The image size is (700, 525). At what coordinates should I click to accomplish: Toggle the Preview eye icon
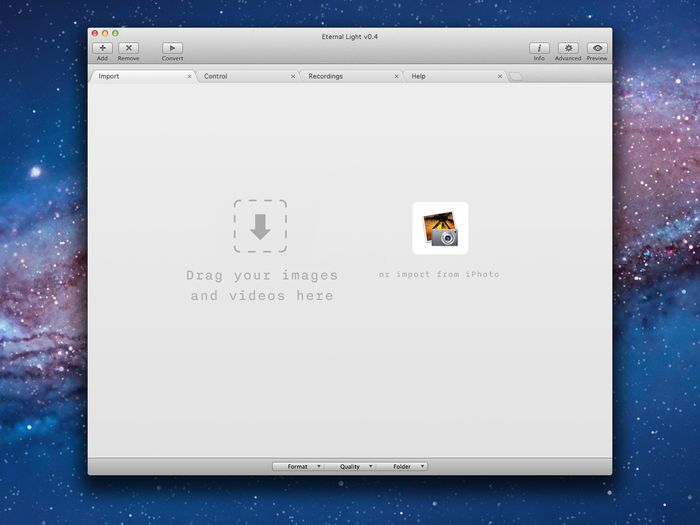pos(597,48)
